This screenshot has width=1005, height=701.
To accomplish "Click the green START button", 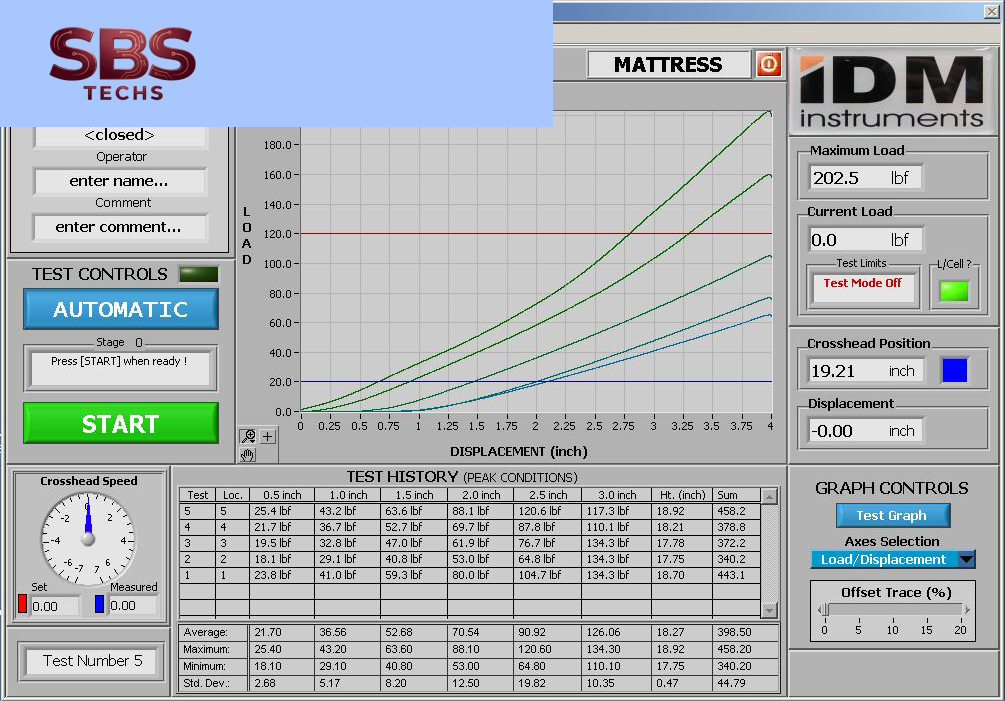I will click(x=120, y=423).
